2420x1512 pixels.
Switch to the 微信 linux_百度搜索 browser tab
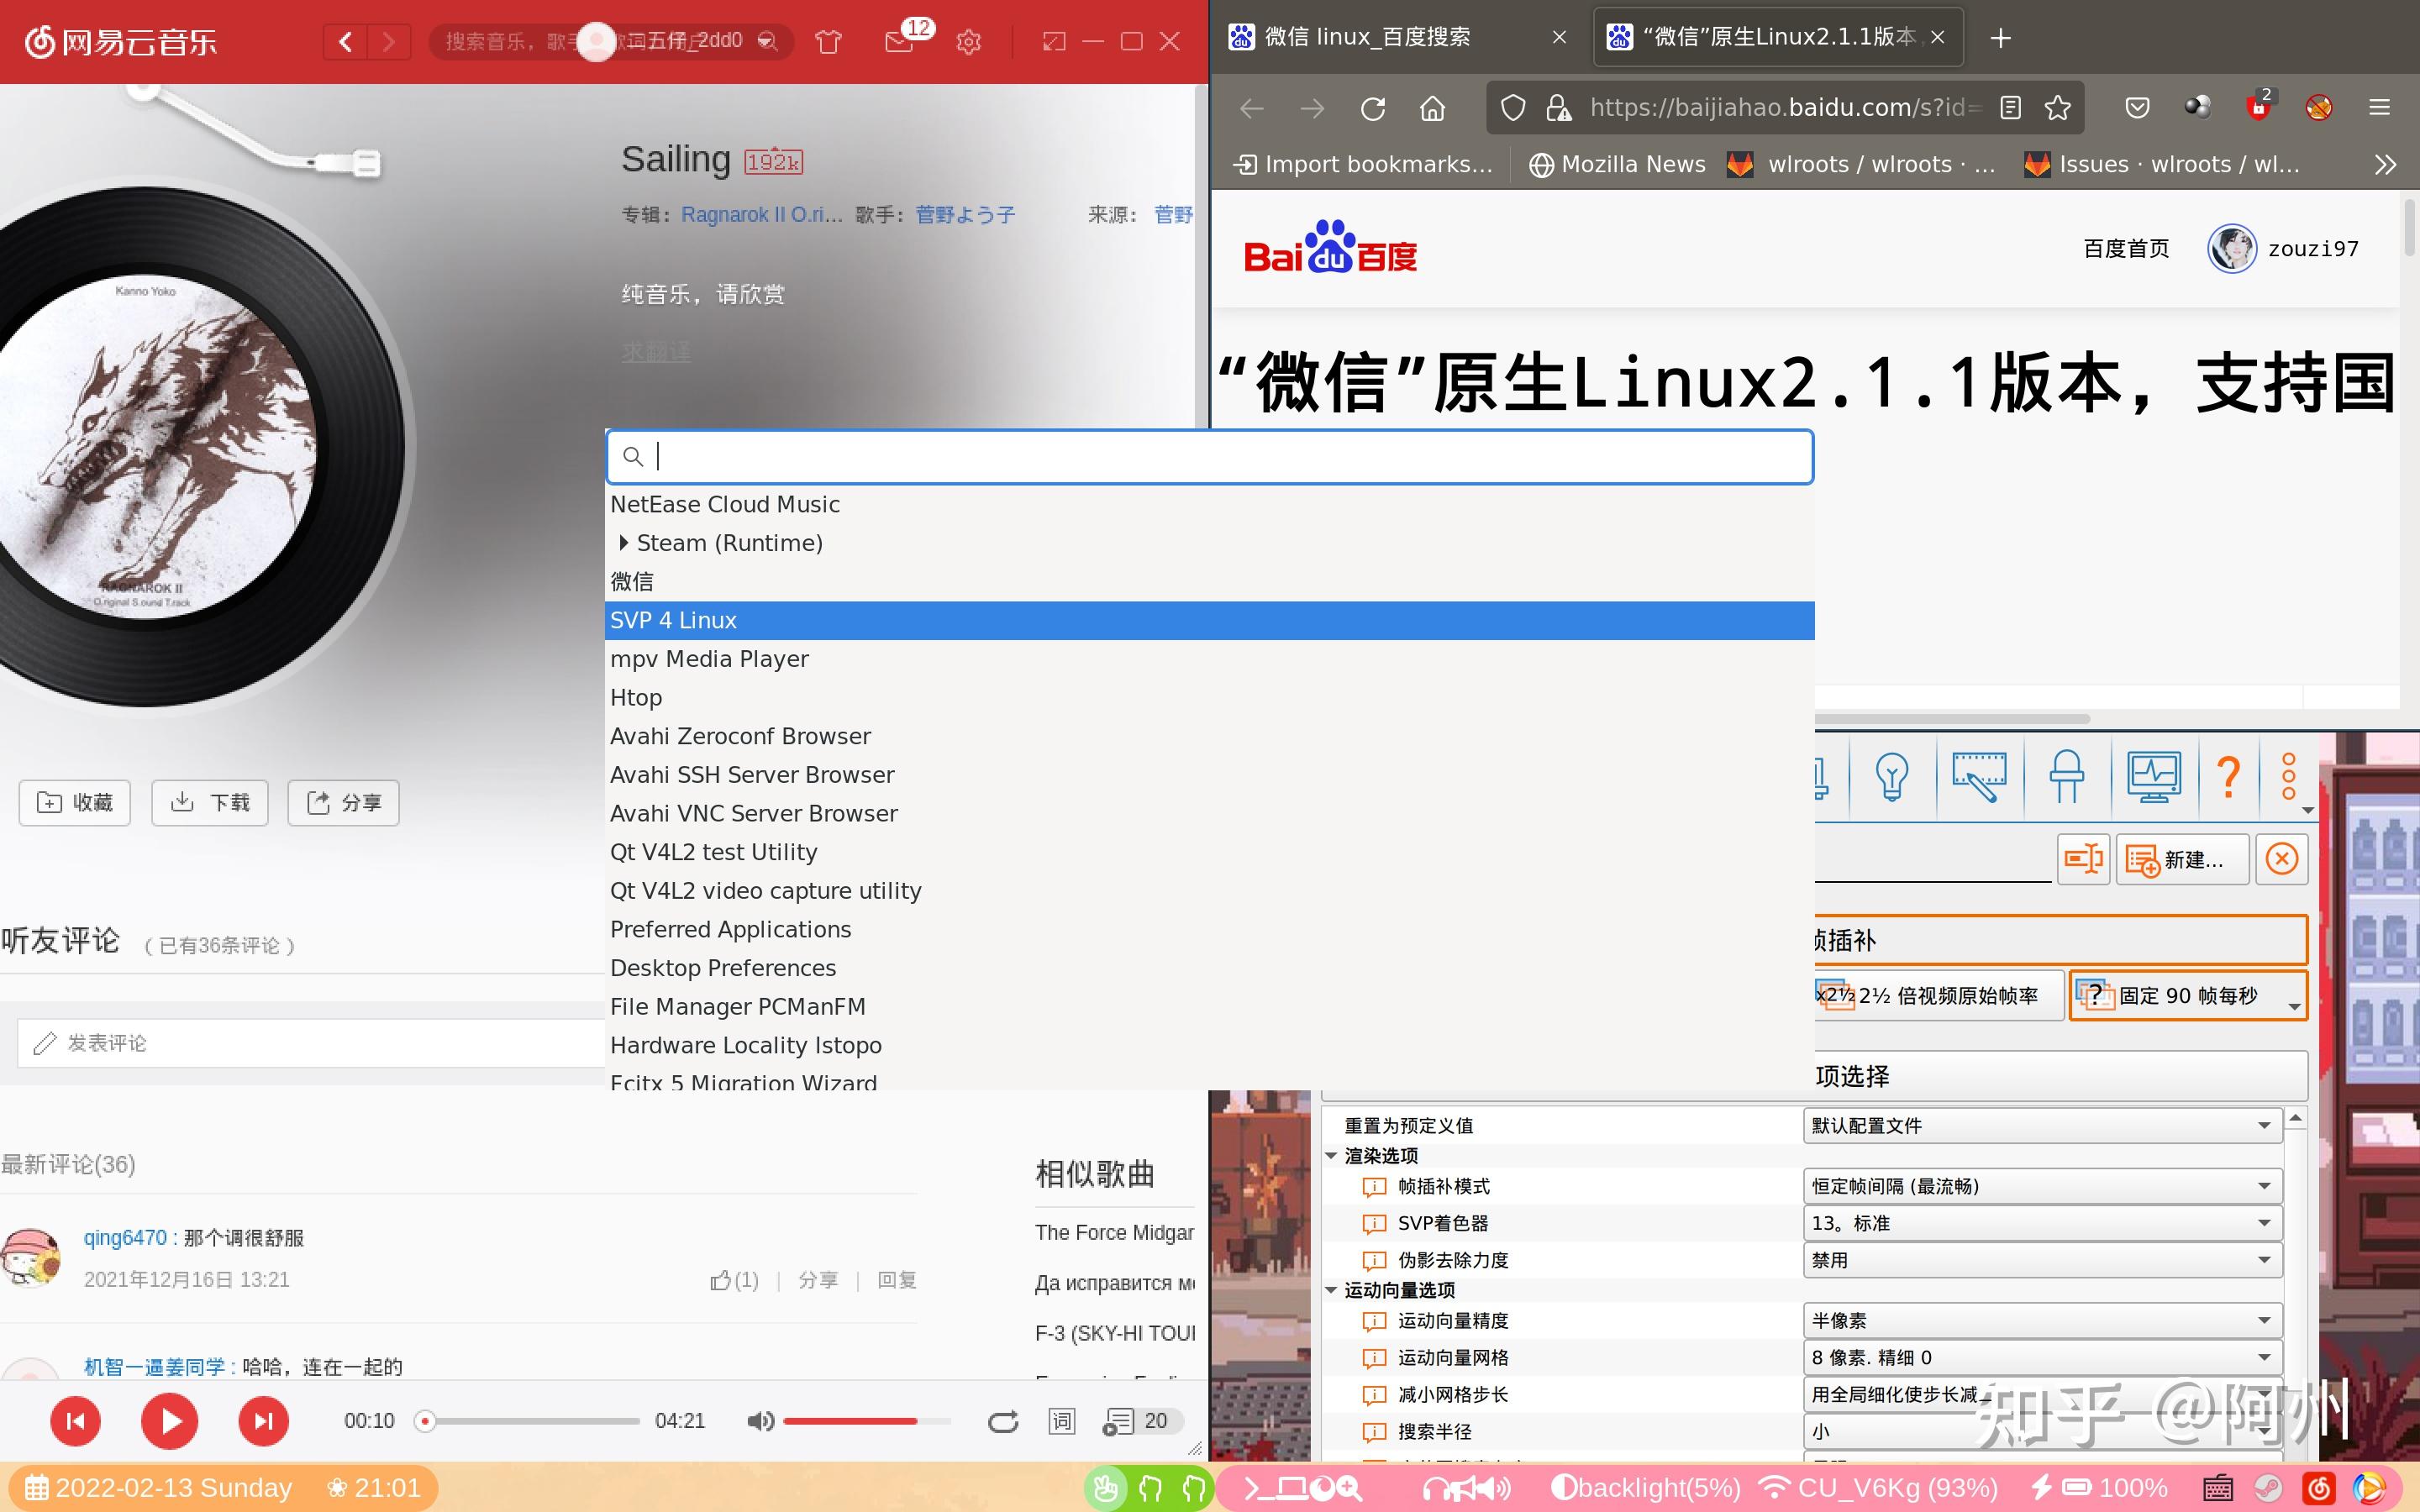click(x=1373, y=37)
